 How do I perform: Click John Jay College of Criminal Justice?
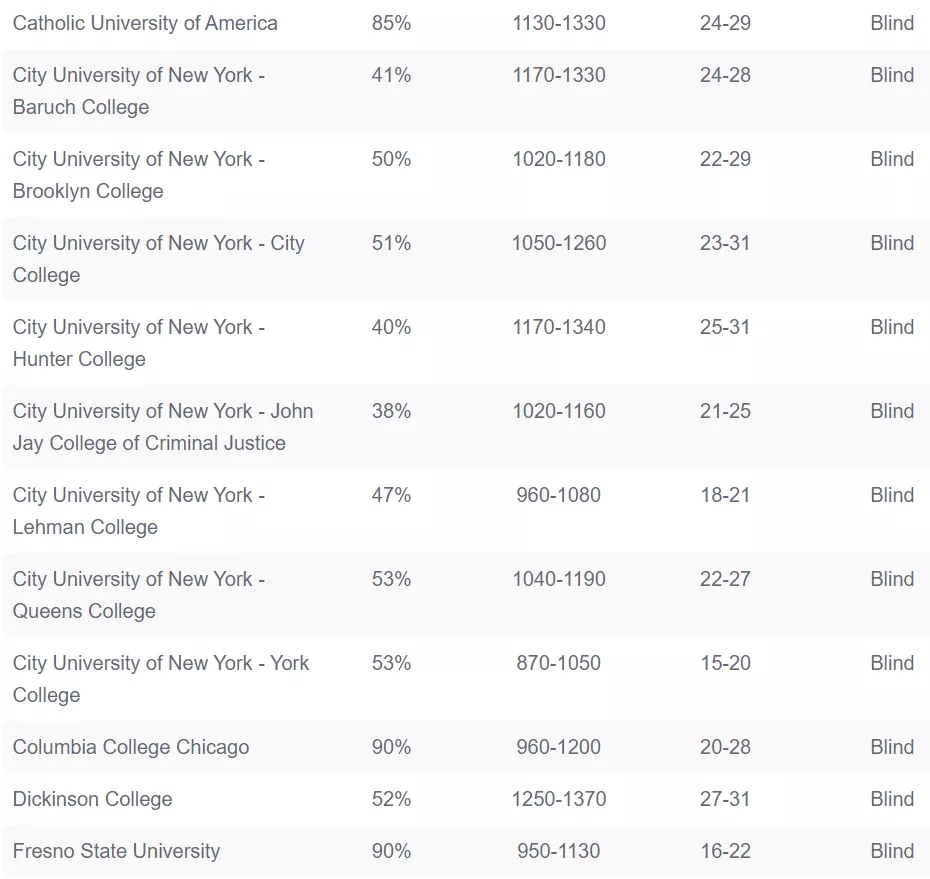pyautogui.click(x=163, y=427)
